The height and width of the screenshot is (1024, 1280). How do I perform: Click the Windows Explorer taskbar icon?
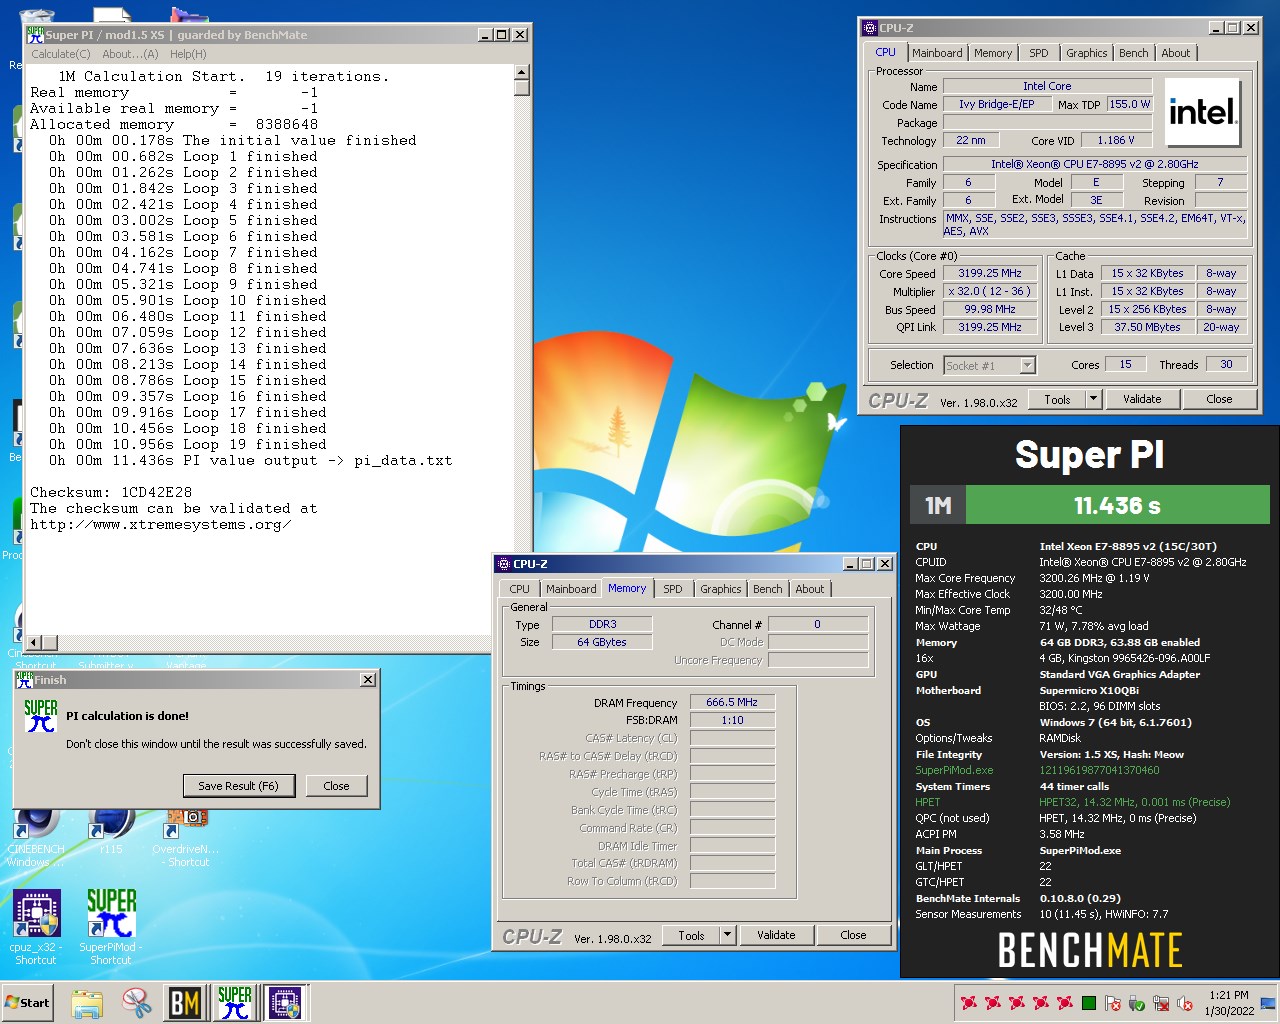pyautogui.click(x=87, y=1003)
